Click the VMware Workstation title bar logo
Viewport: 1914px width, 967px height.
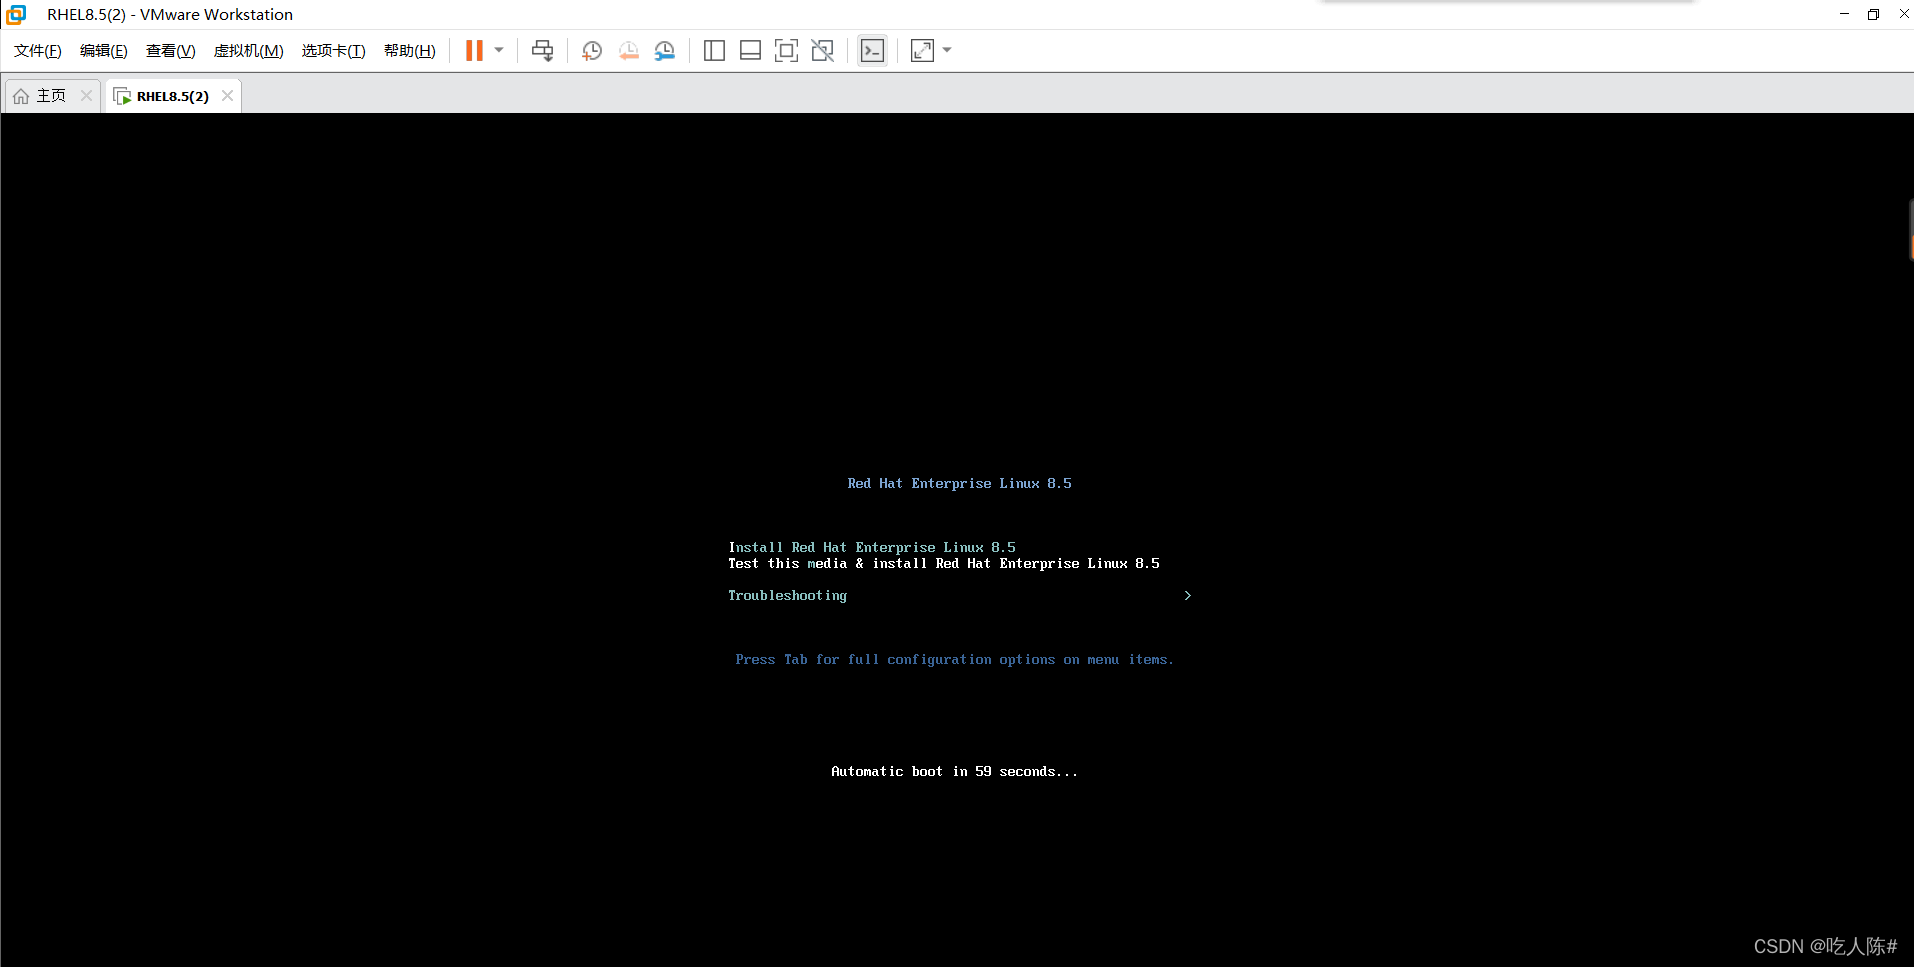(16, 15)
